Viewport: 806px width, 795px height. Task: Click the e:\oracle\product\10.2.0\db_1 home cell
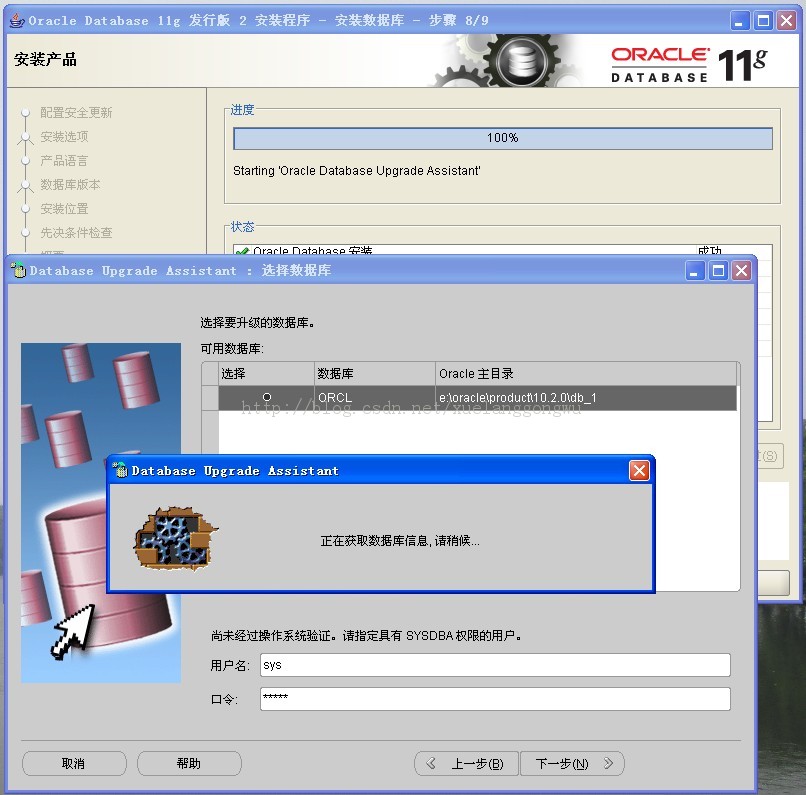(x=586, y=398)
